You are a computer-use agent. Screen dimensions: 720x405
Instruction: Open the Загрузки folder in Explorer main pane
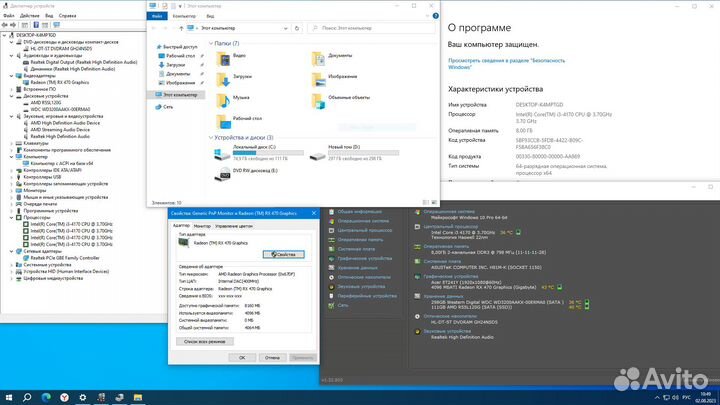[x=234, y=79]
